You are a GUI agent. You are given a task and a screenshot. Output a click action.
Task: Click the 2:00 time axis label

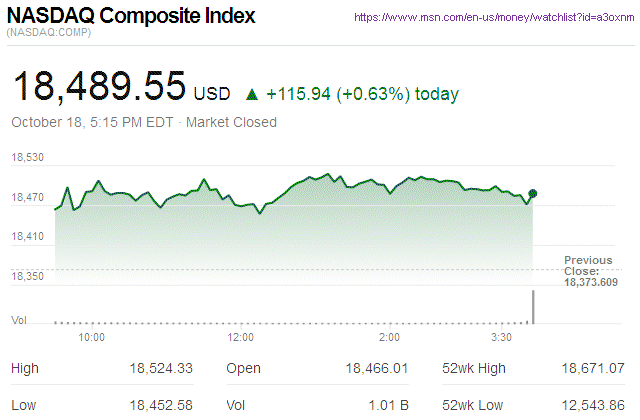[390, 338]
